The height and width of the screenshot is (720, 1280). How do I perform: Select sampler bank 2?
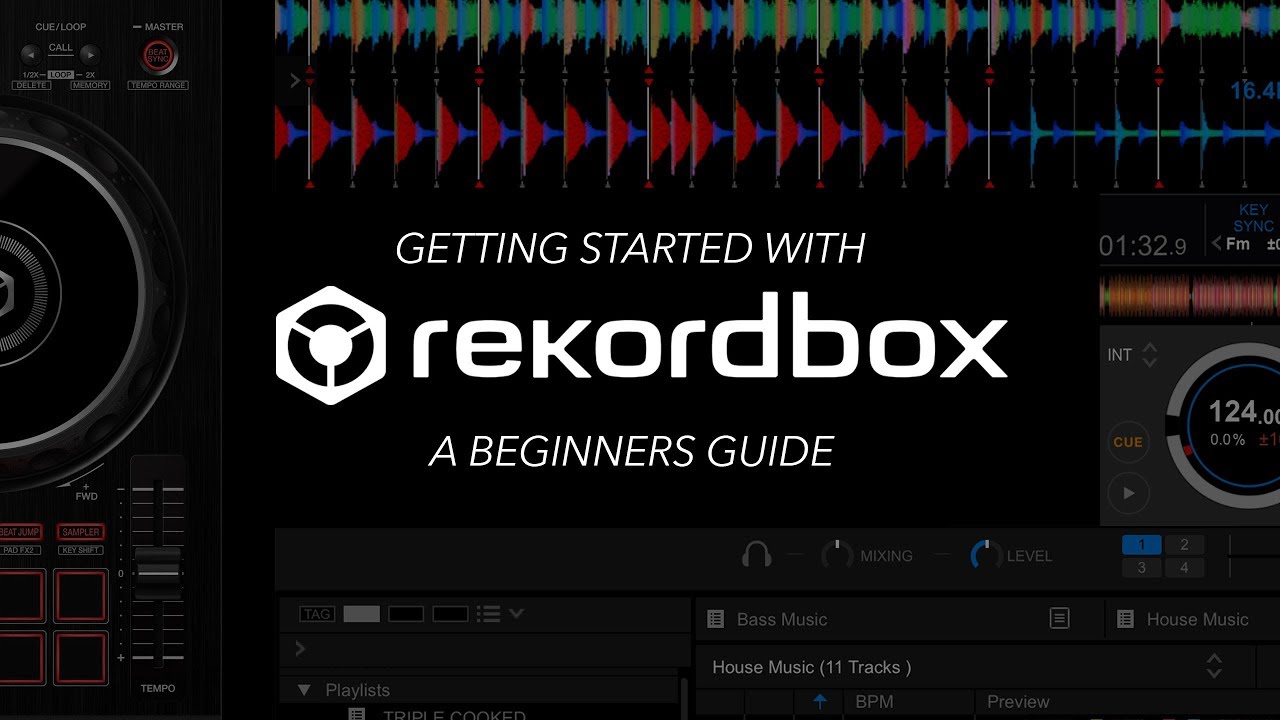tap(1184, 544)
